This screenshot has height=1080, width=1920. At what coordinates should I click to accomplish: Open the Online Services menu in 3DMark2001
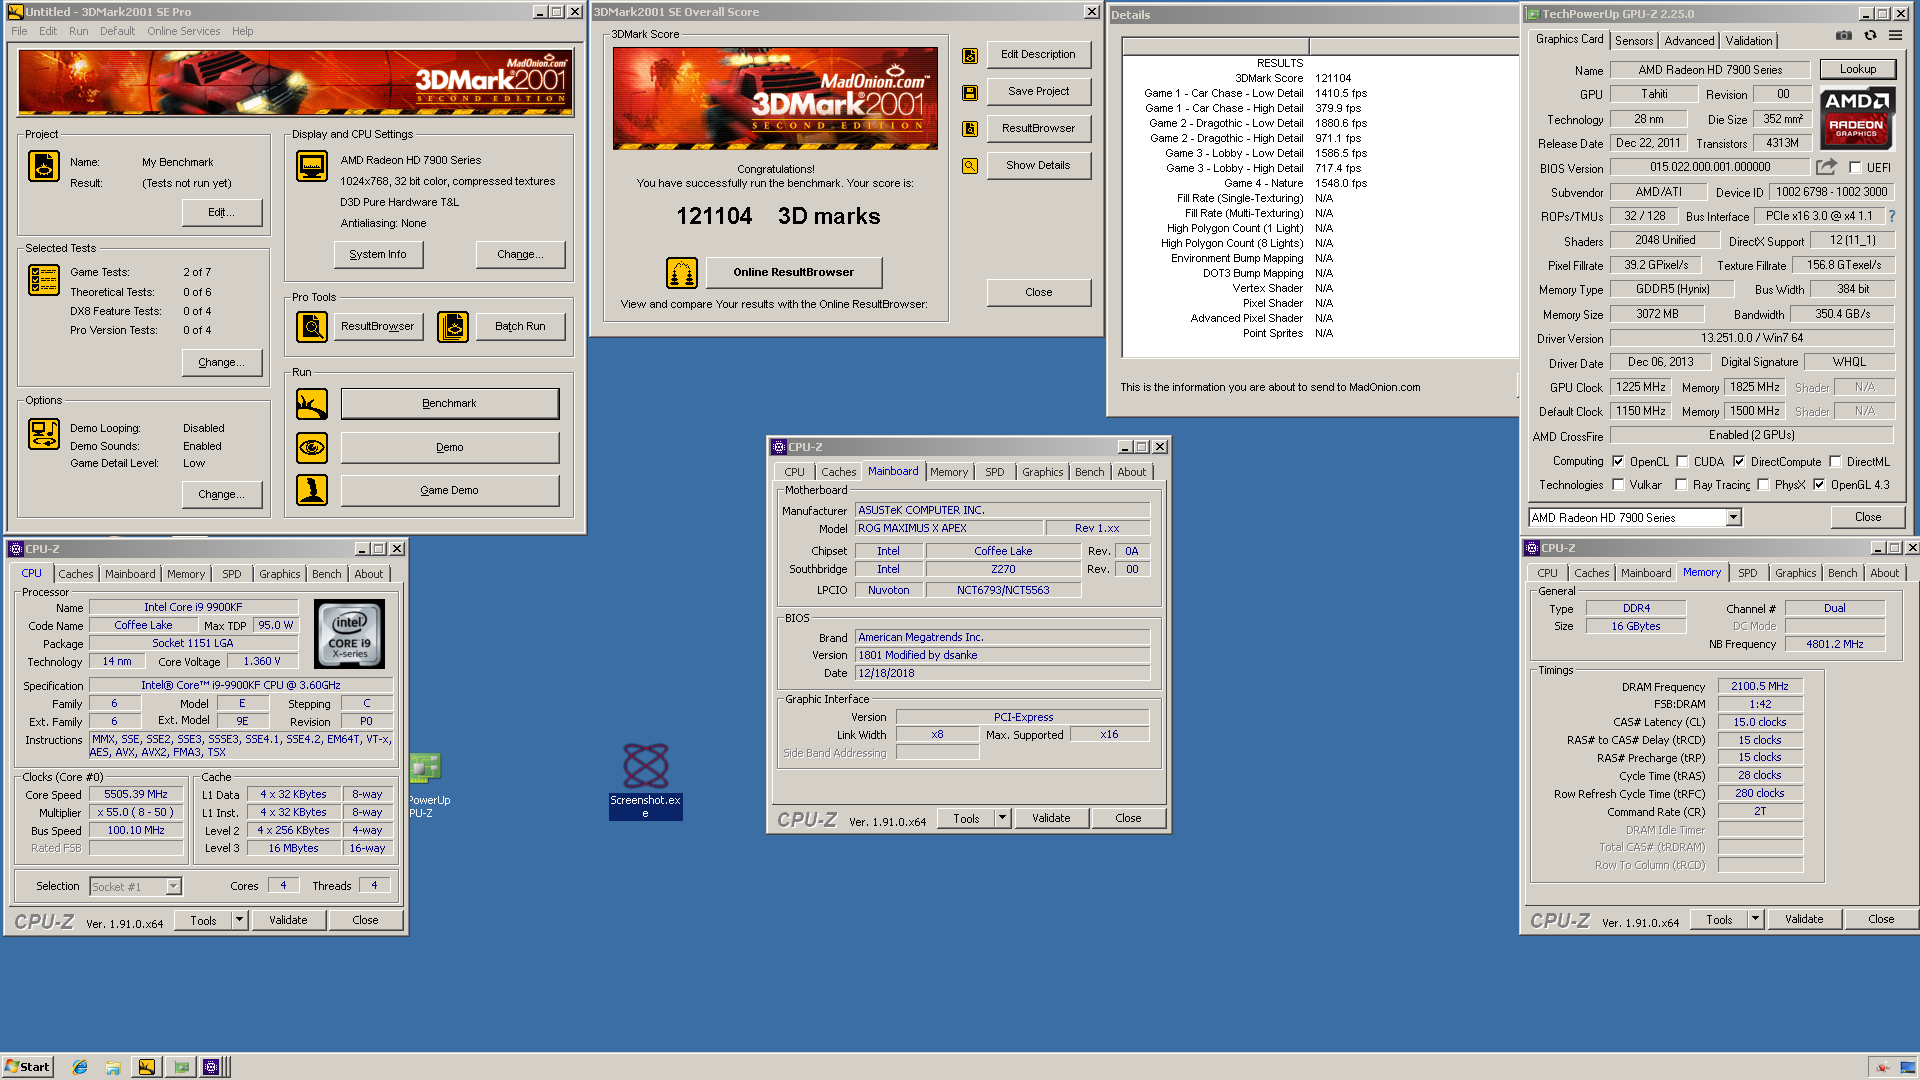click(x=183, y=31)
